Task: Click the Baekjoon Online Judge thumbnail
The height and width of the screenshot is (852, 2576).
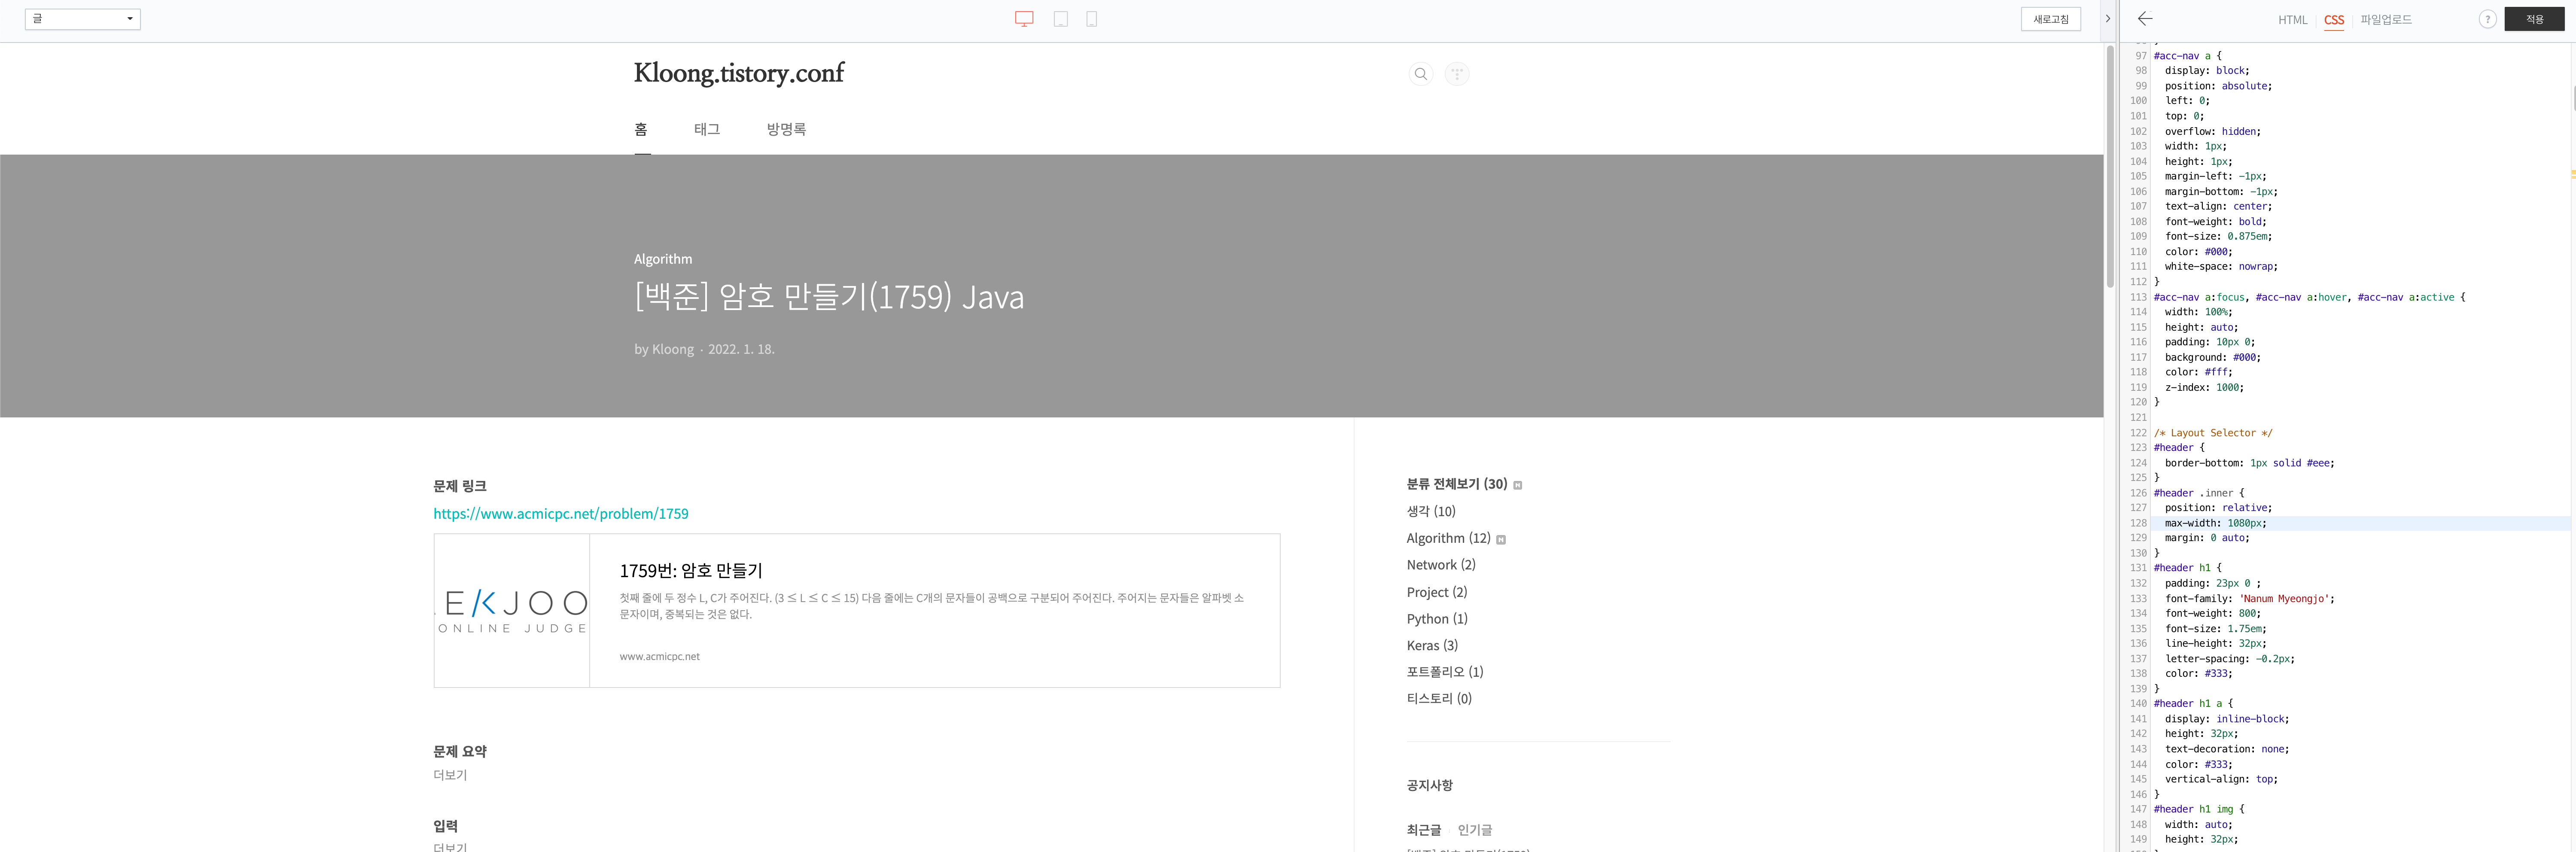Action: pyautogui.click(x=512, y=610)
